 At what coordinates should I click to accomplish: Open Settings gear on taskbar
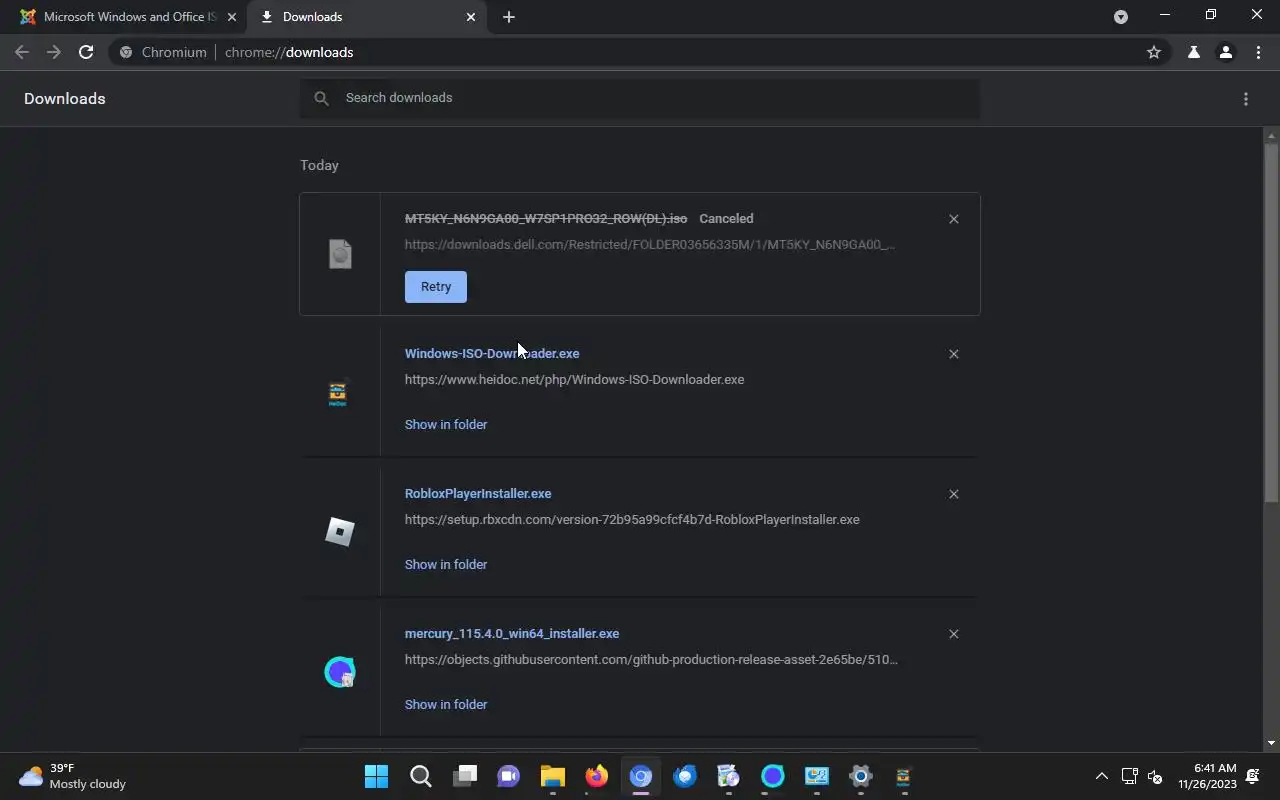pyautogui.click(x=860, y=777)
